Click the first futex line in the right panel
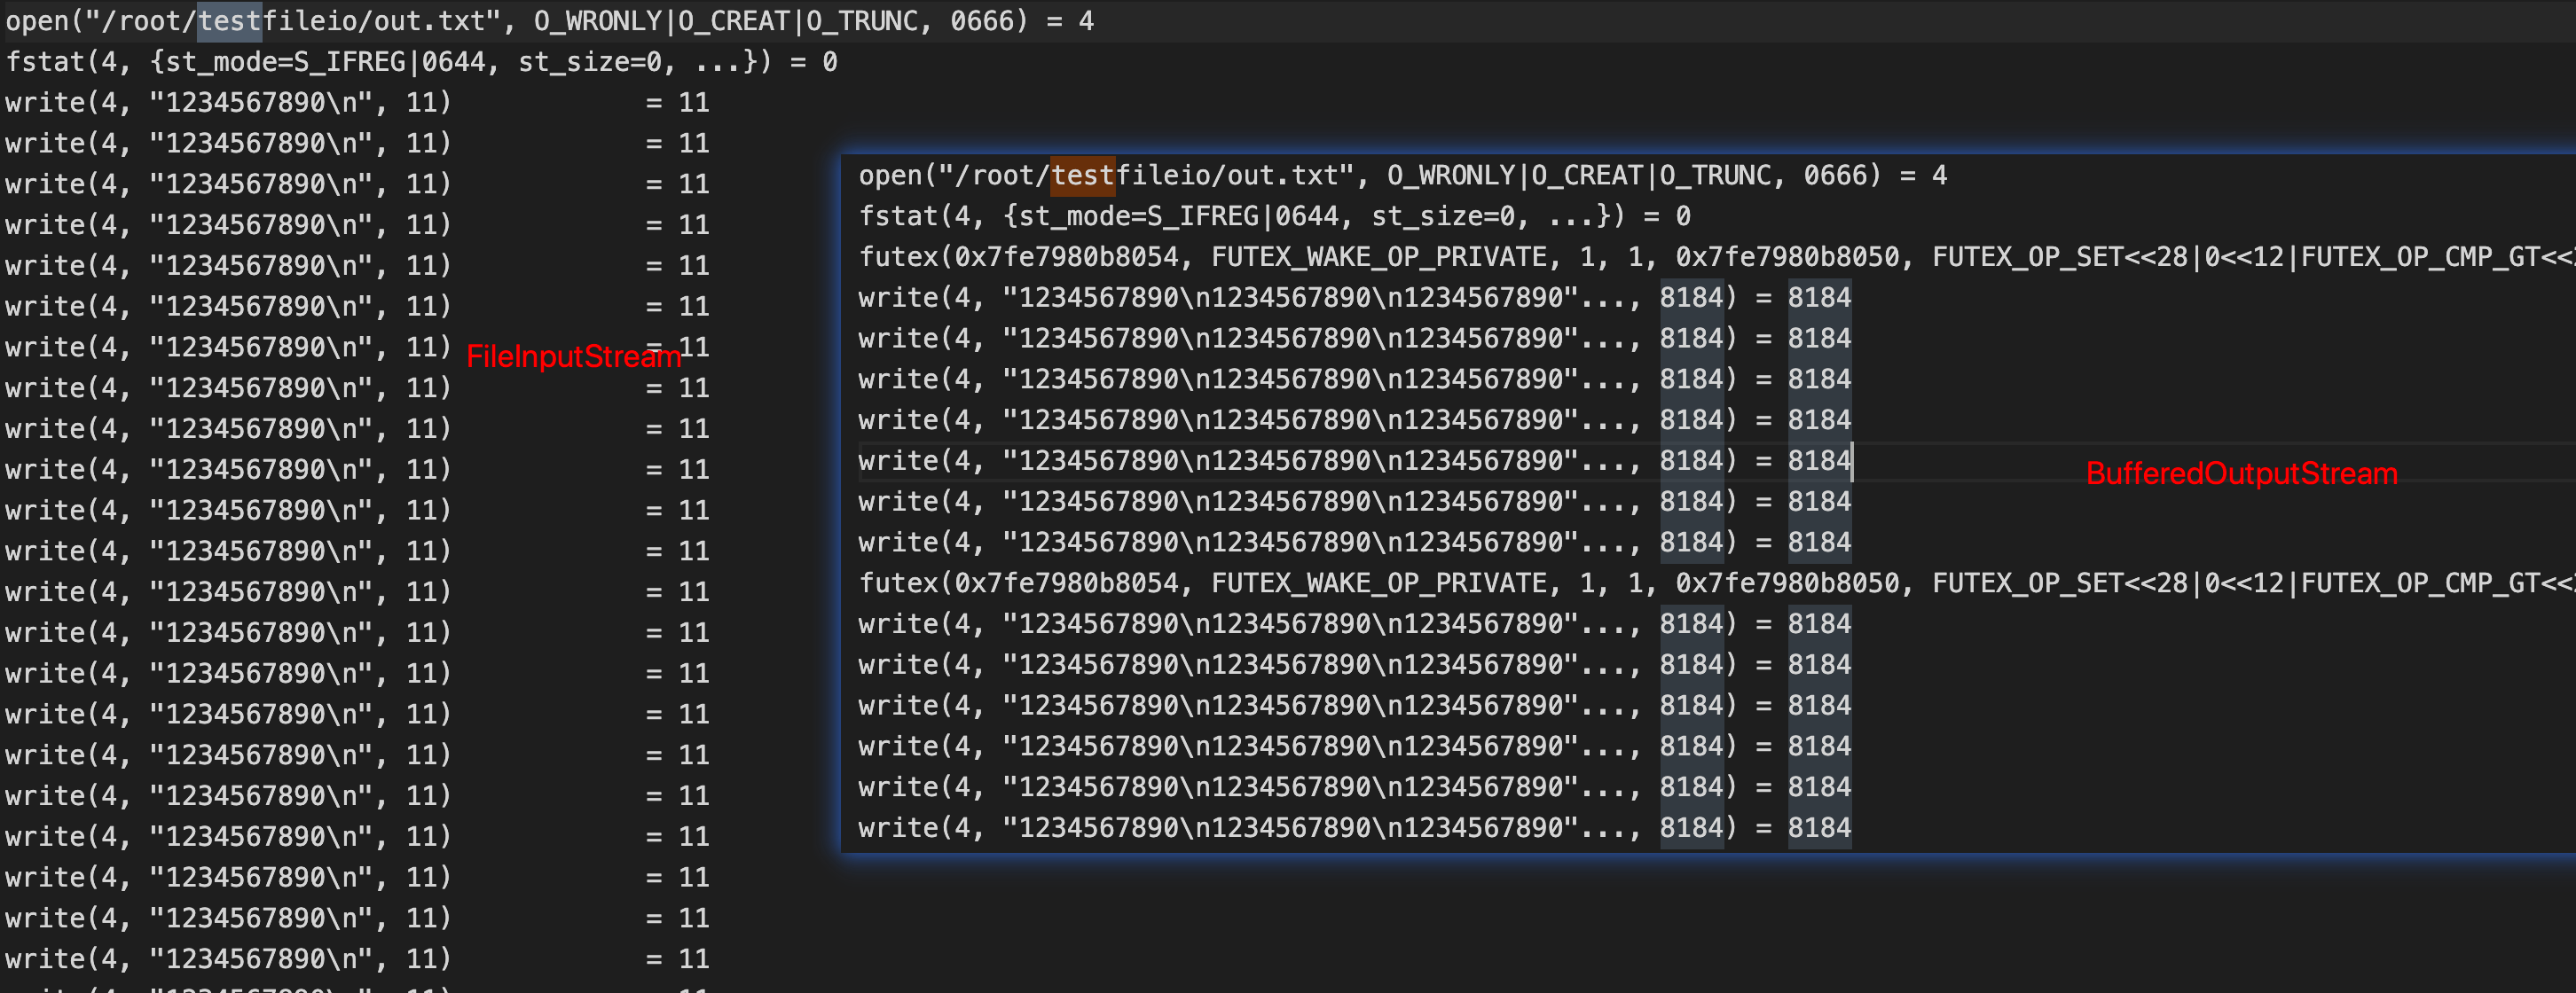 (x=1700, y=258)
